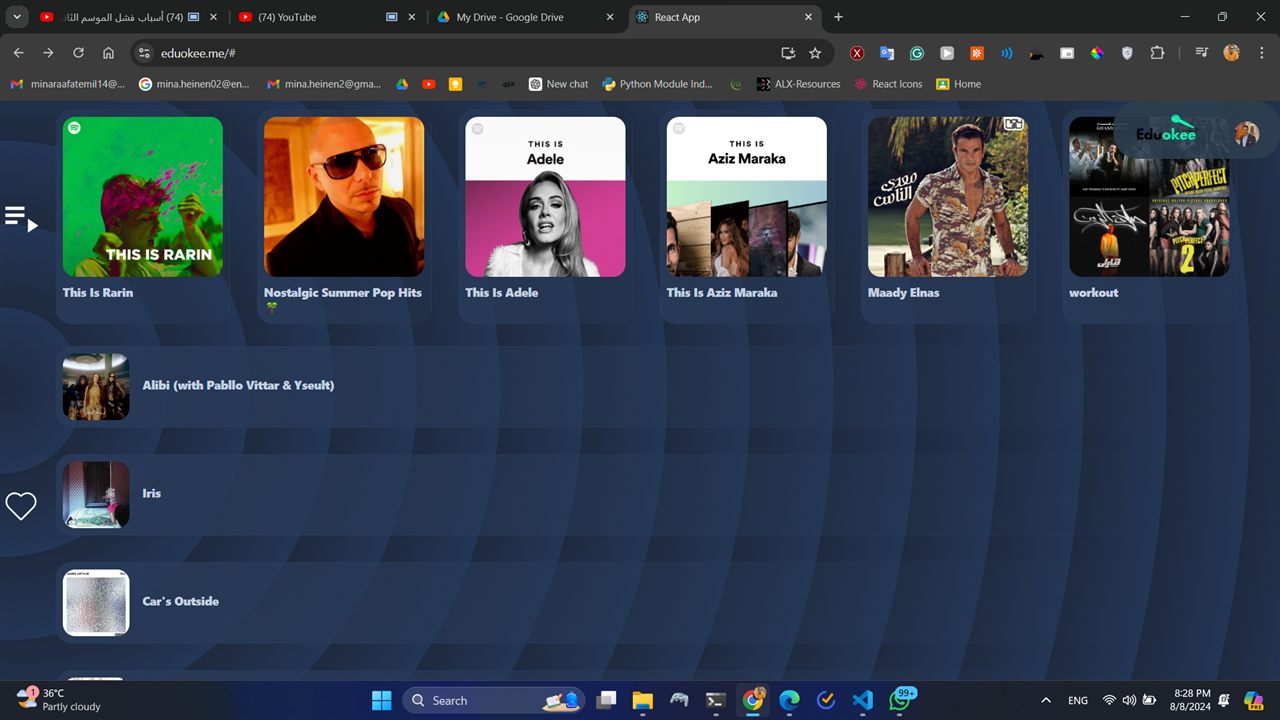Click the Iris song album artwork
This screenshot has height=720, width=1280.
(x=96, y=494)
